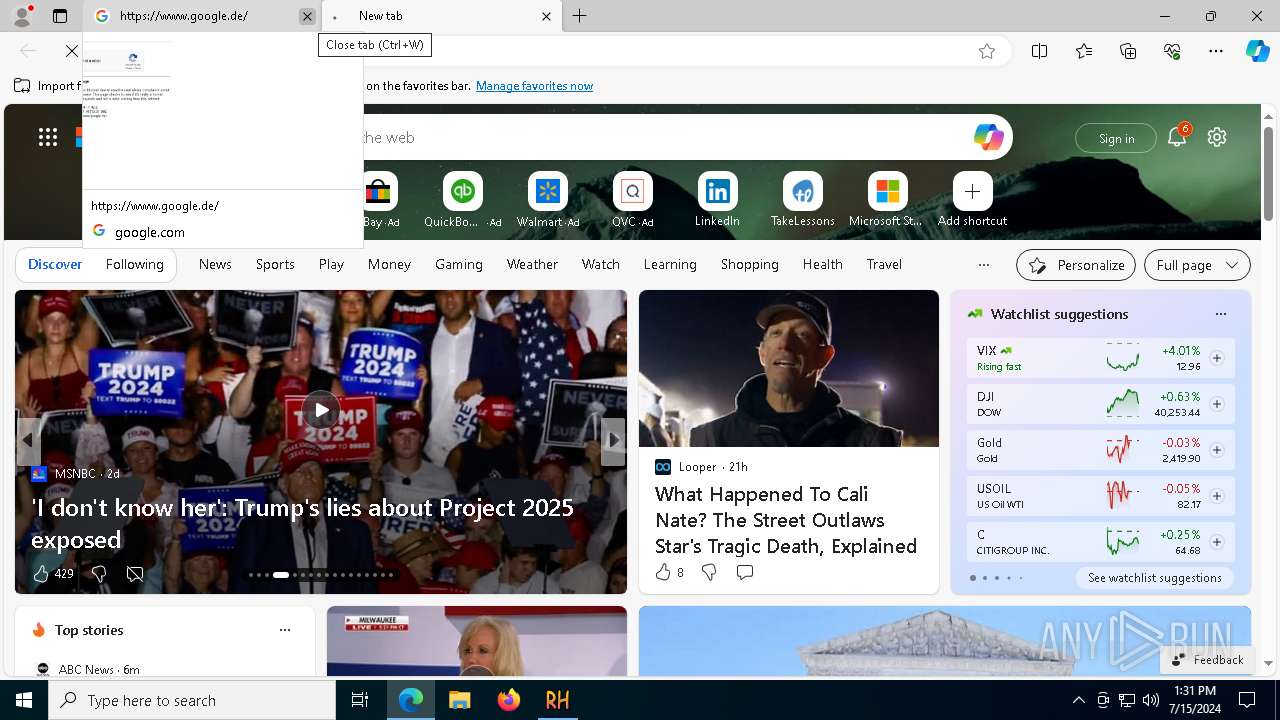This screenshot has height=720, width=1280.
Task: Add USOIL to watchlist
Action: click(x=1217, y=496)
